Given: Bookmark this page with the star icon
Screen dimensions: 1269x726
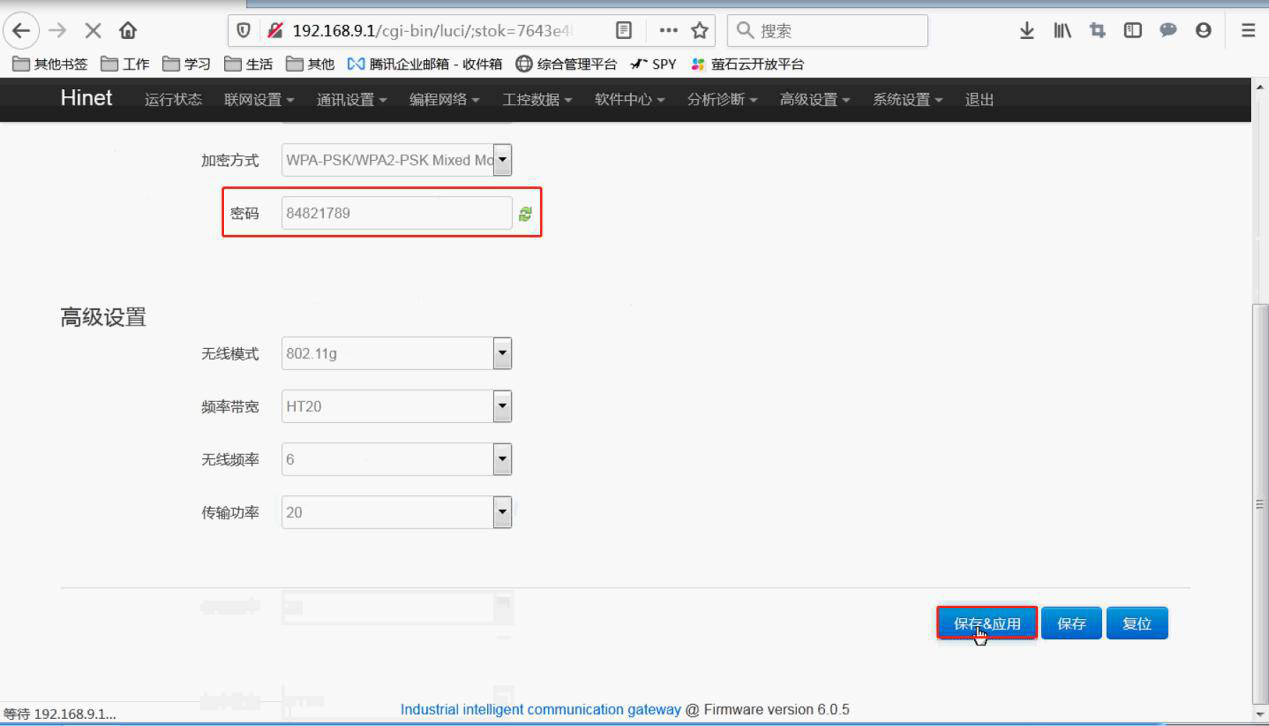Looking at the screenshot, I should pos(700,31).
